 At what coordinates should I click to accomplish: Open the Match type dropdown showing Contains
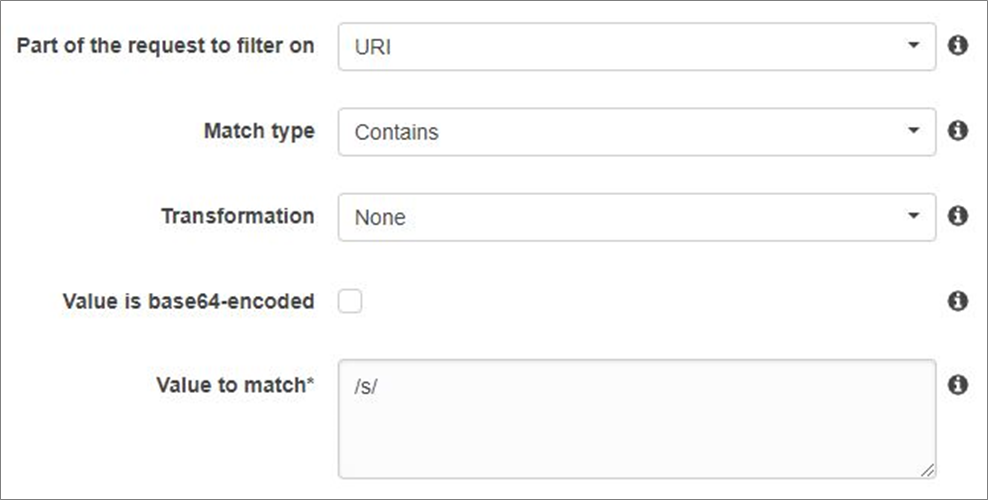click(x=636, y=132)
